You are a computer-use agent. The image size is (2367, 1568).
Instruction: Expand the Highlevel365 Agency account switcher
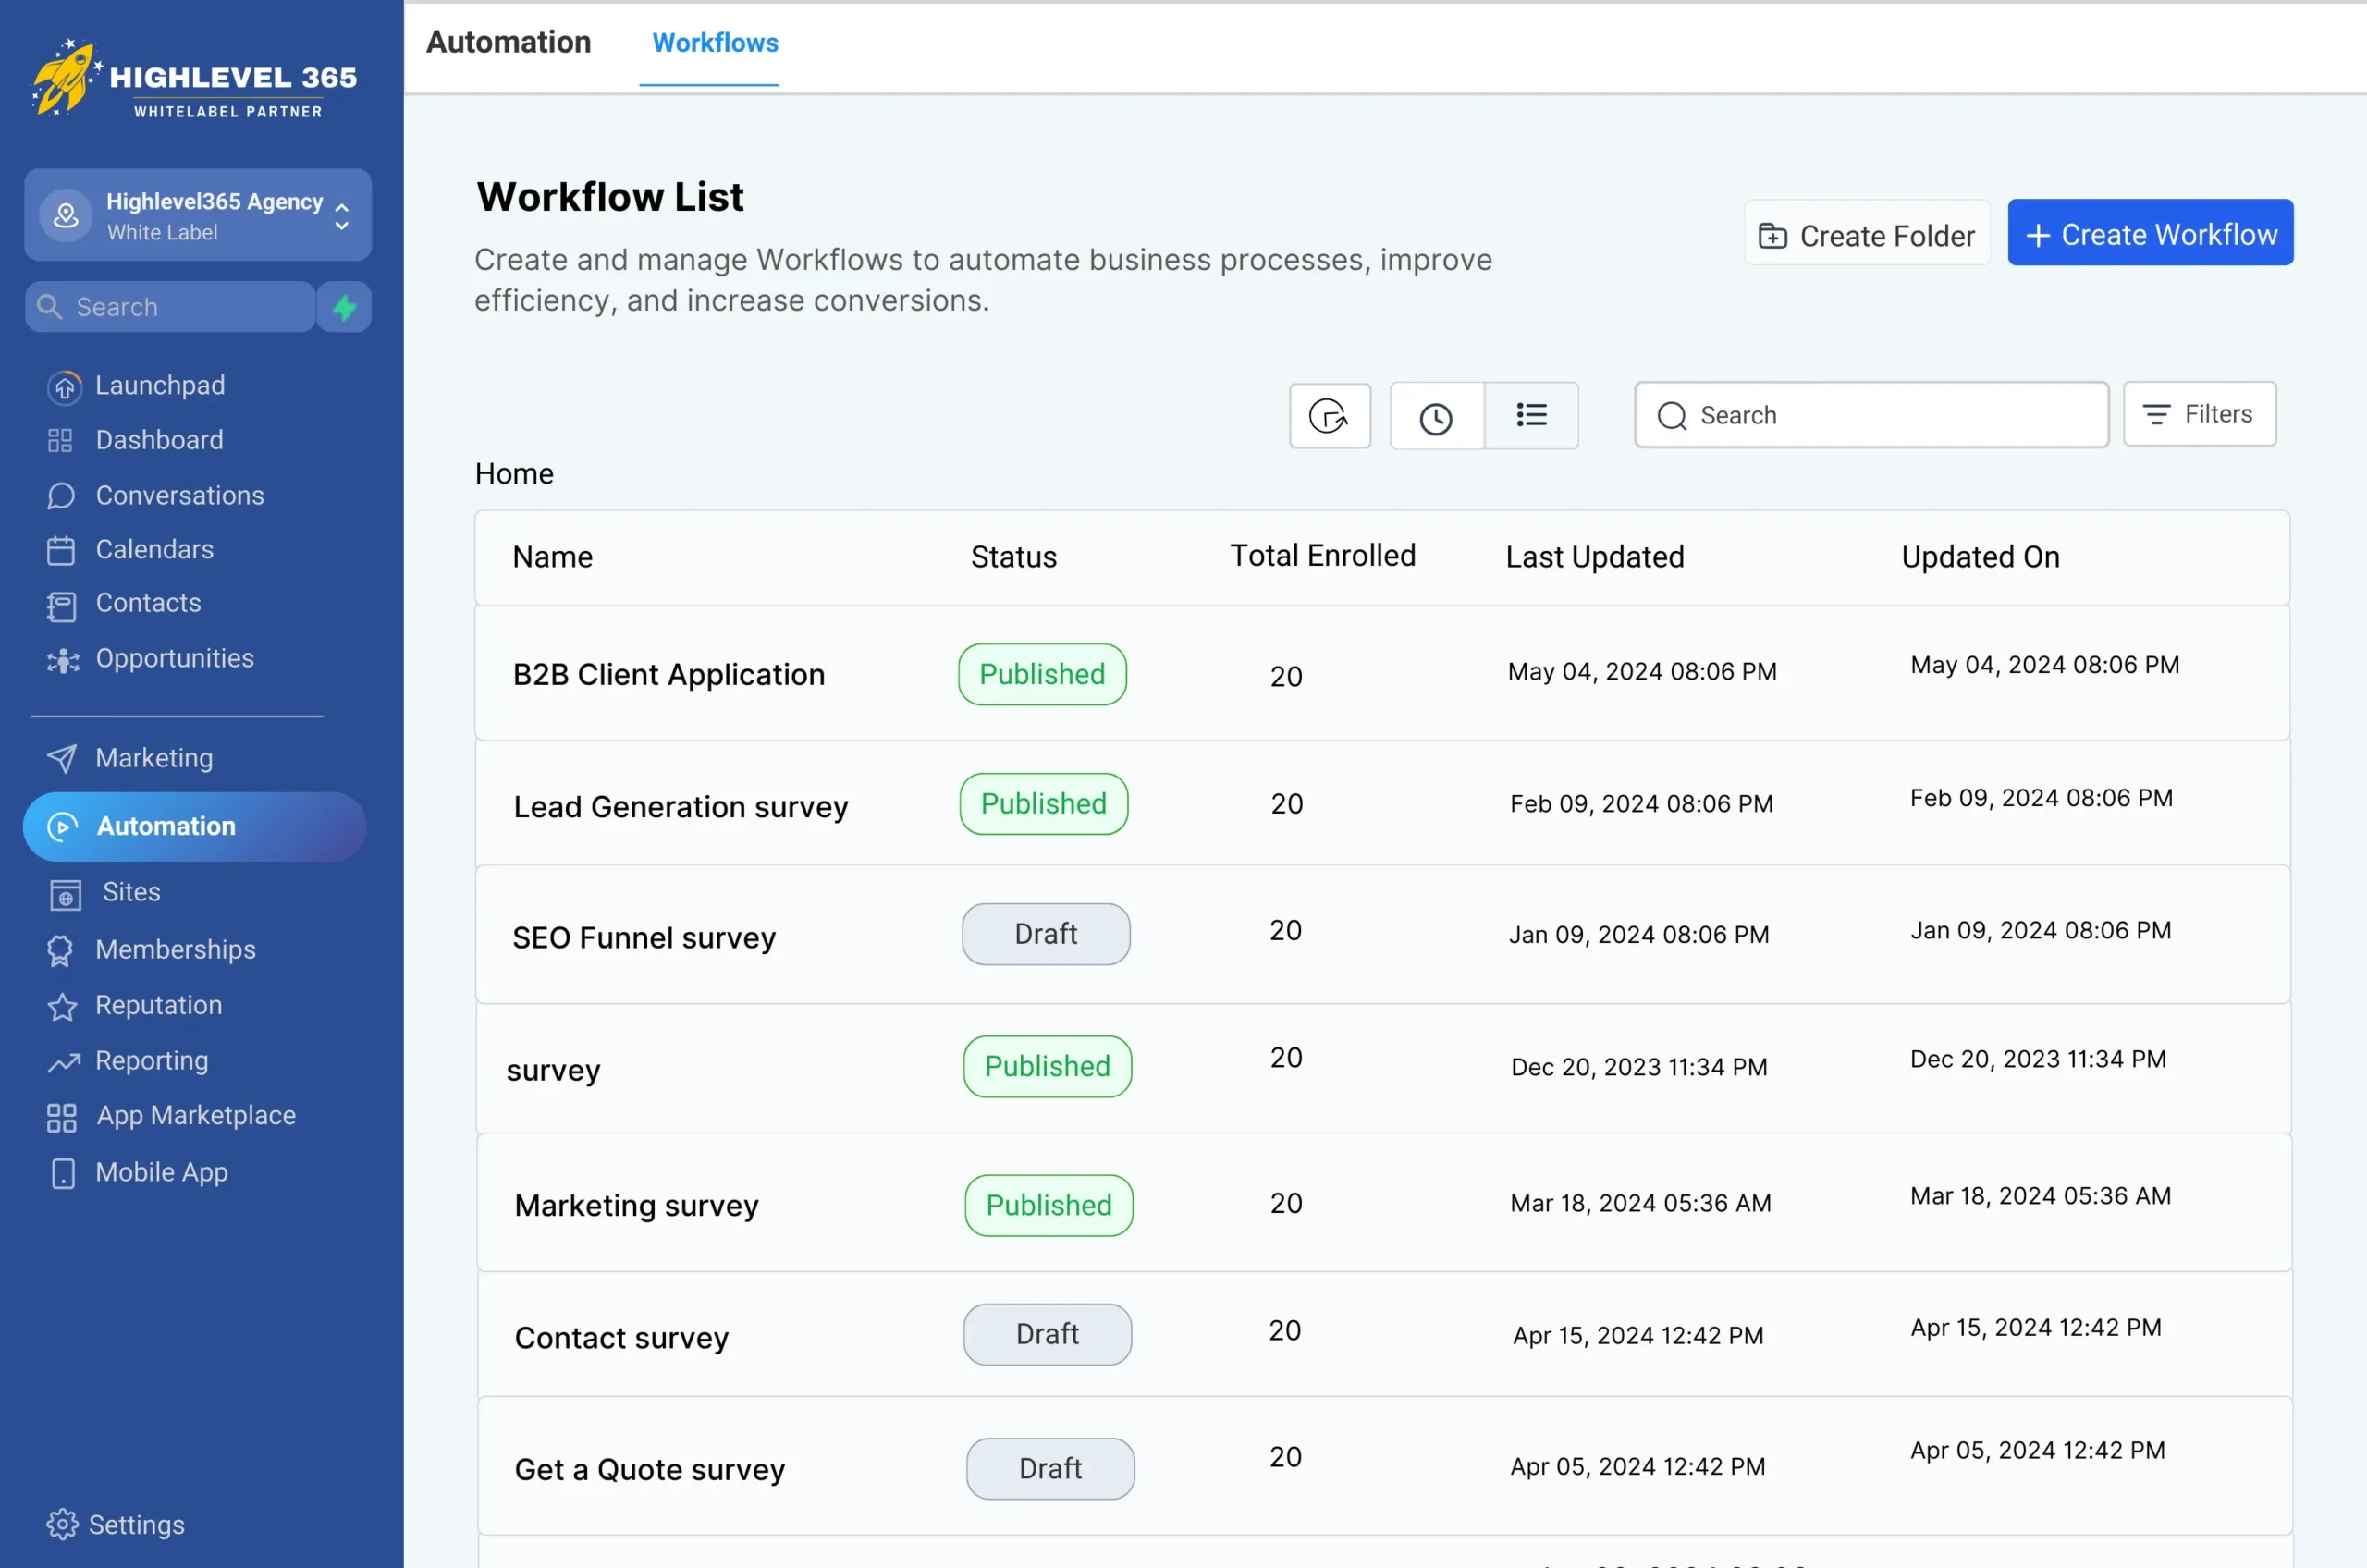pos(198,216)
